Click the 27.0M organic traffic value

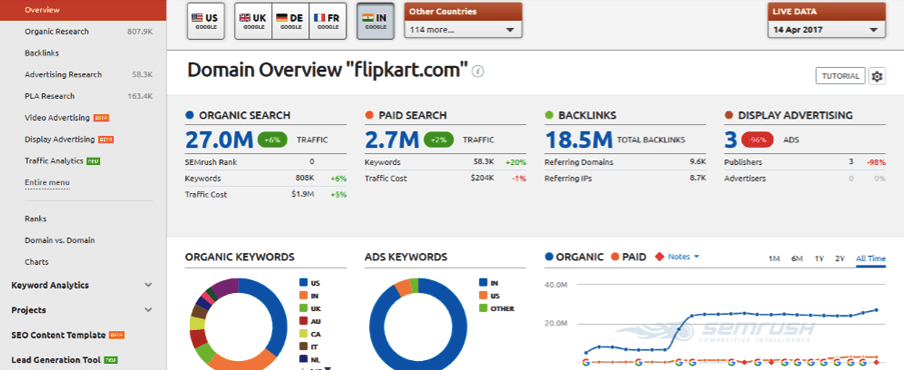220,139
